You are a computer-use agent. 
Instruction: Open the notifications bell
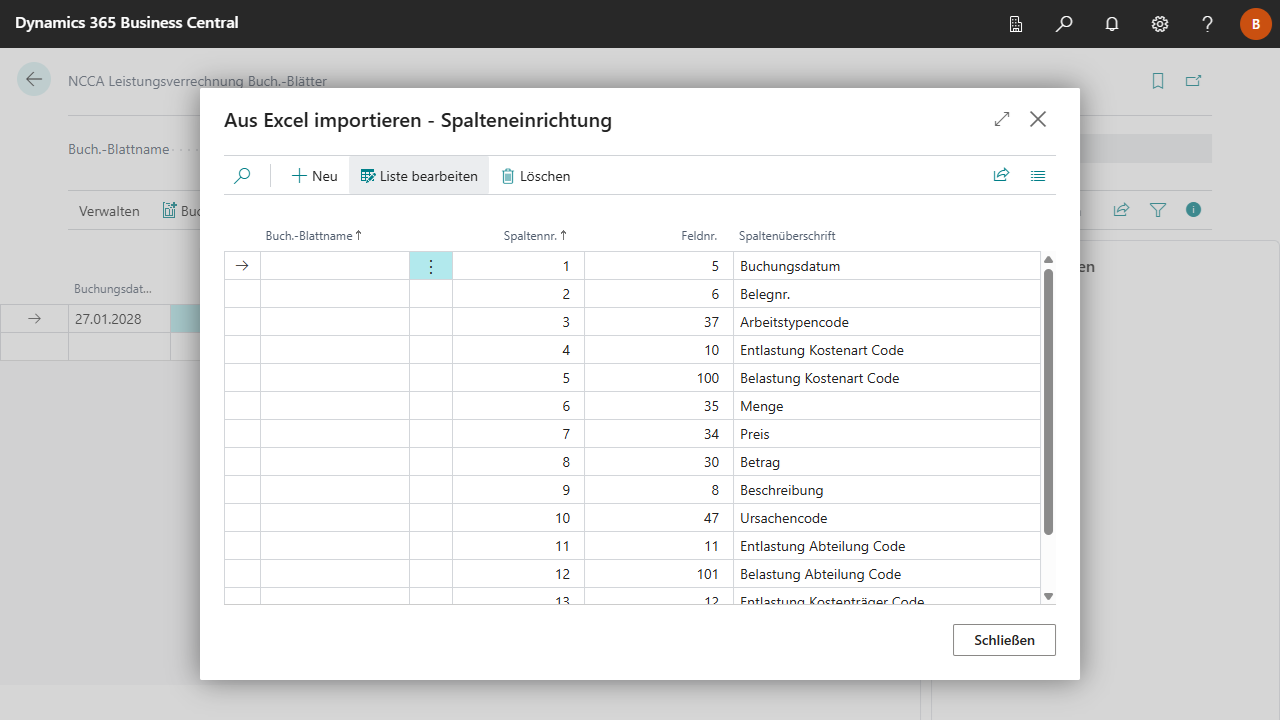click(x=1112, y=24)
